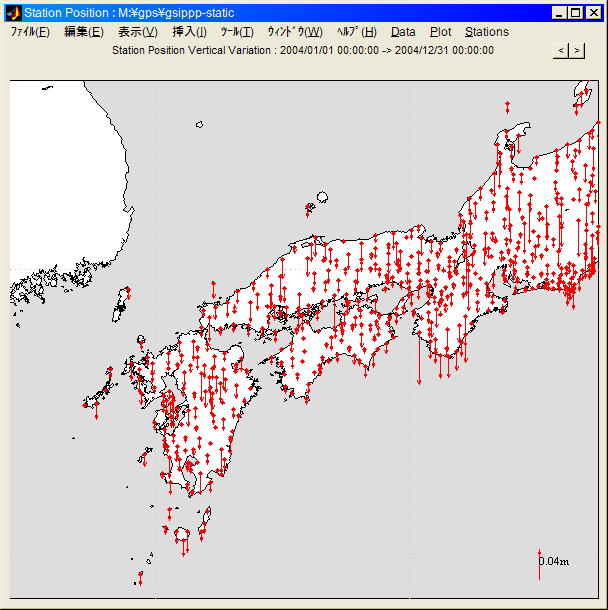Open the 編集(E) menu
This screenshot has width=608, height=610.
(83, 32)
